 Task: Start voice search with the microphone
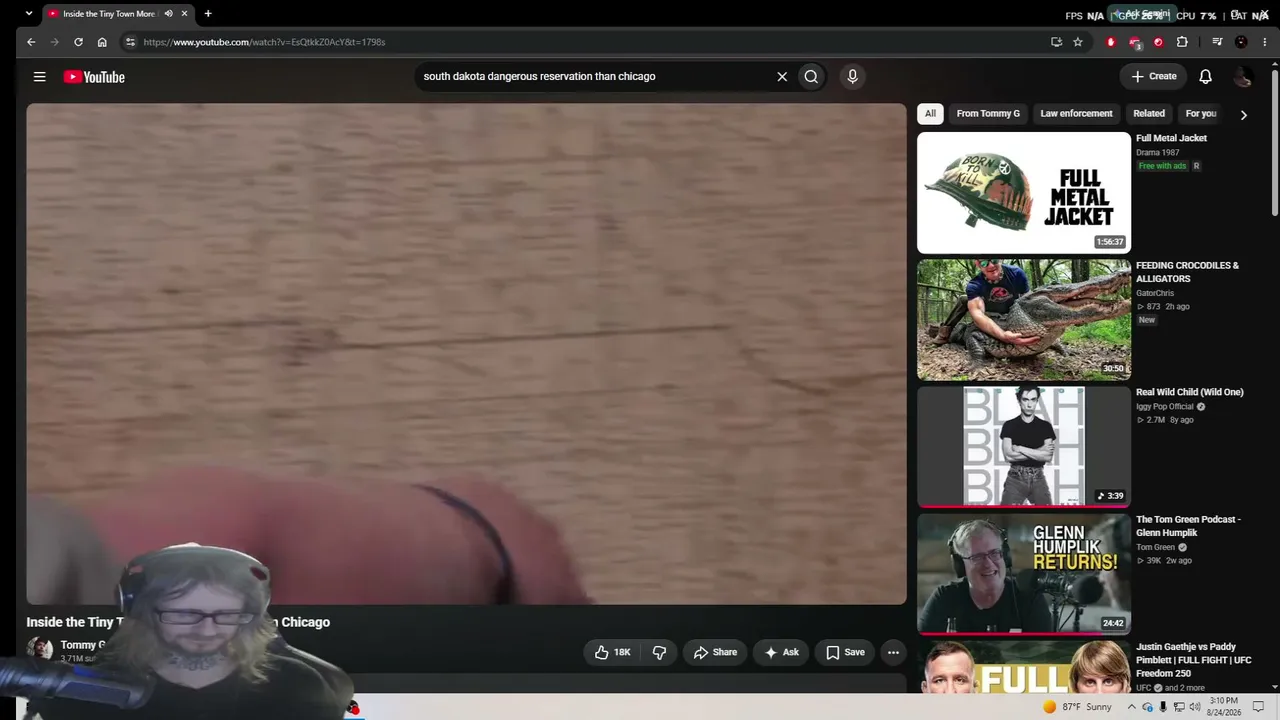click(x=852, y=77)
